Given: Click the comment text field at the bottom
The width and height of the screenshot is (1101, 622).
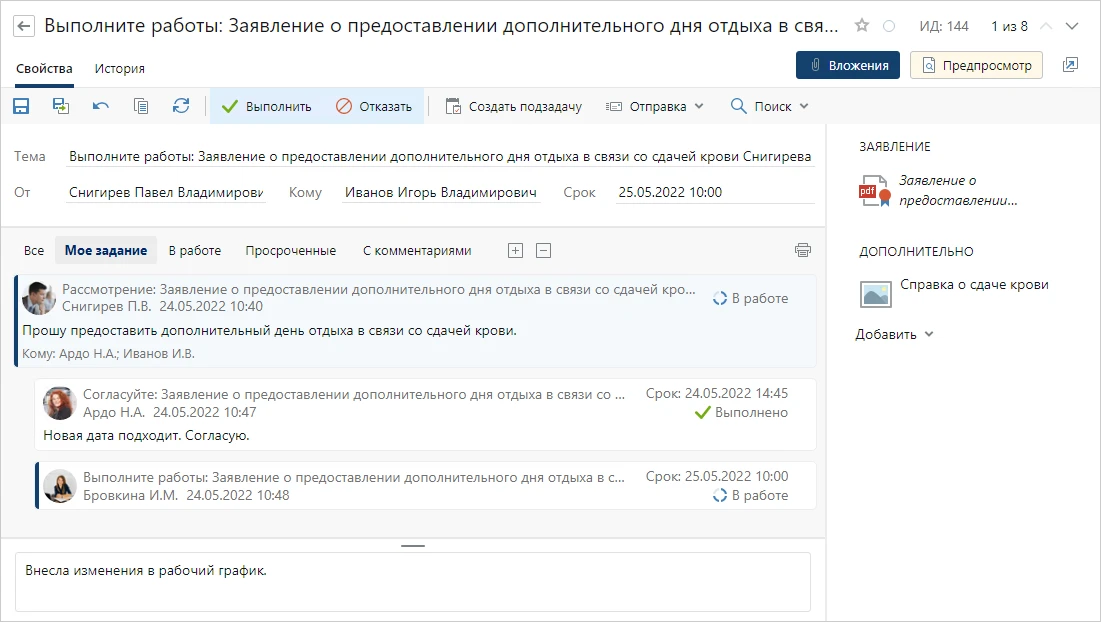Looking at the screenshot, I should [412, 581].
